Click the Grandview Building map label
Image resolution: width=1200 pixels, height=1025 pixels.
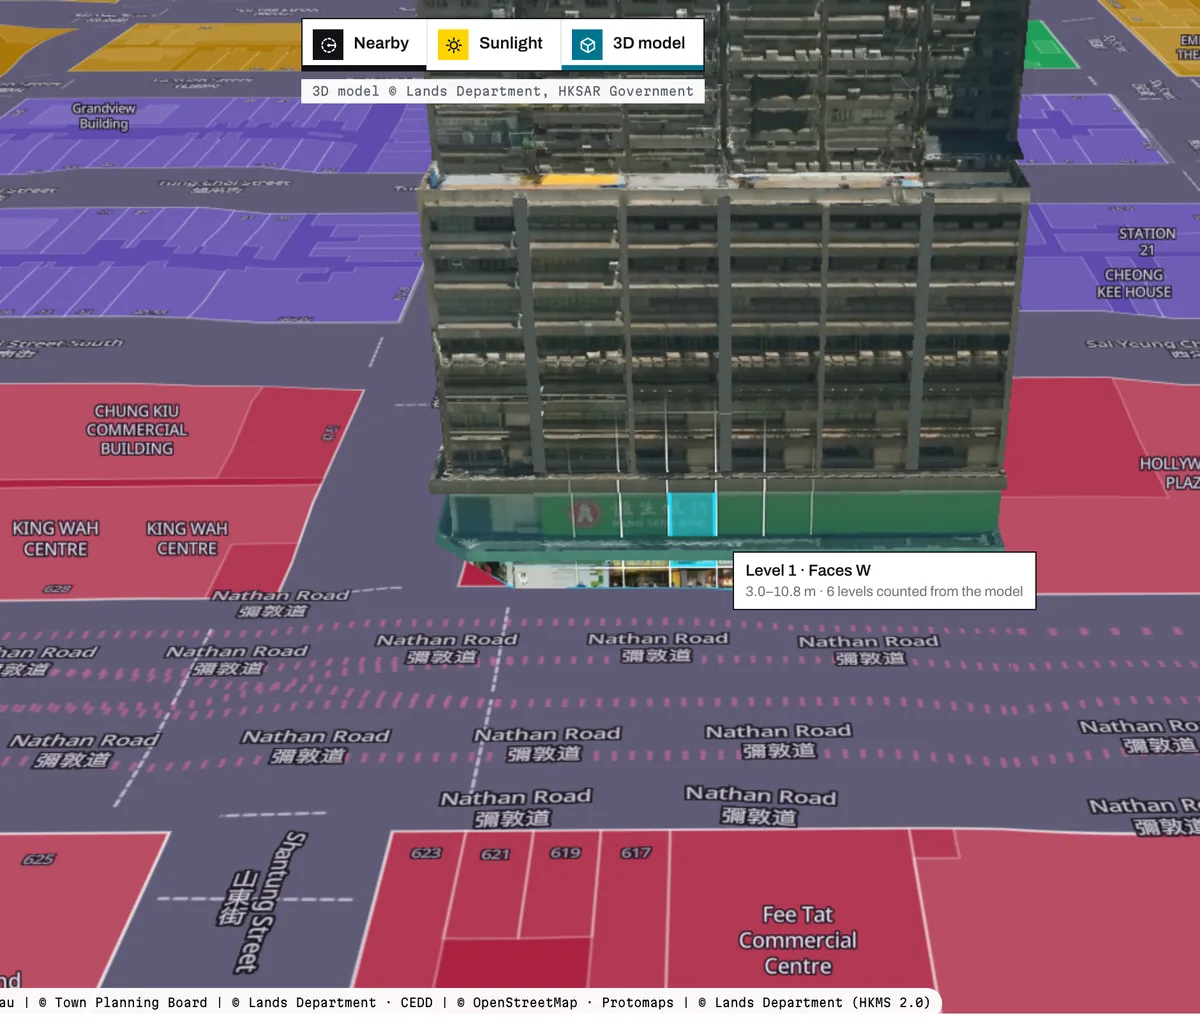point(104,116)
